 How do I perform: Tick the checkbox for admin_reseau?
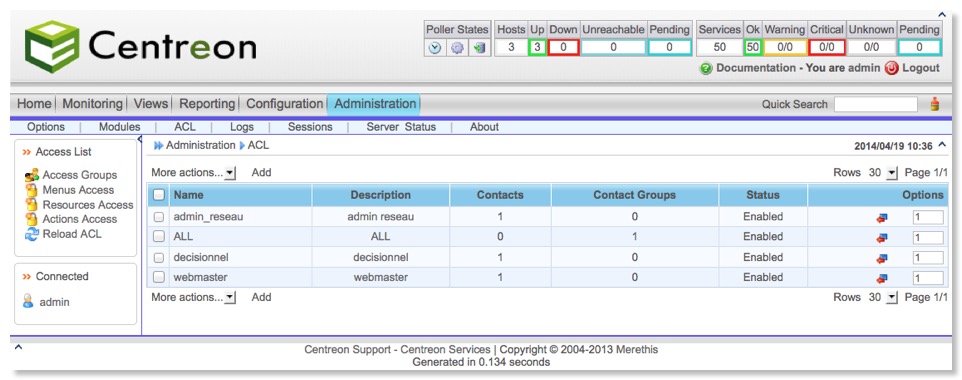(159, 217)
